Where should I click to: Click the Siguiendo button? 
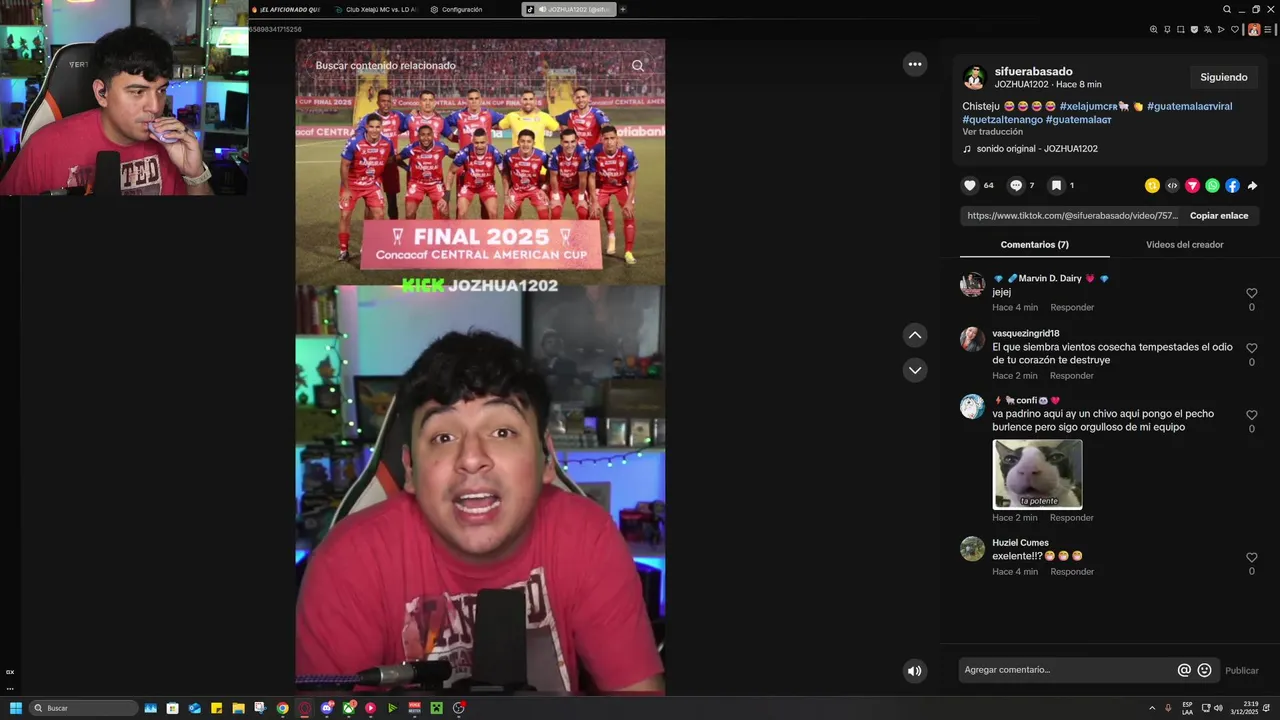tap(1224, 77)
